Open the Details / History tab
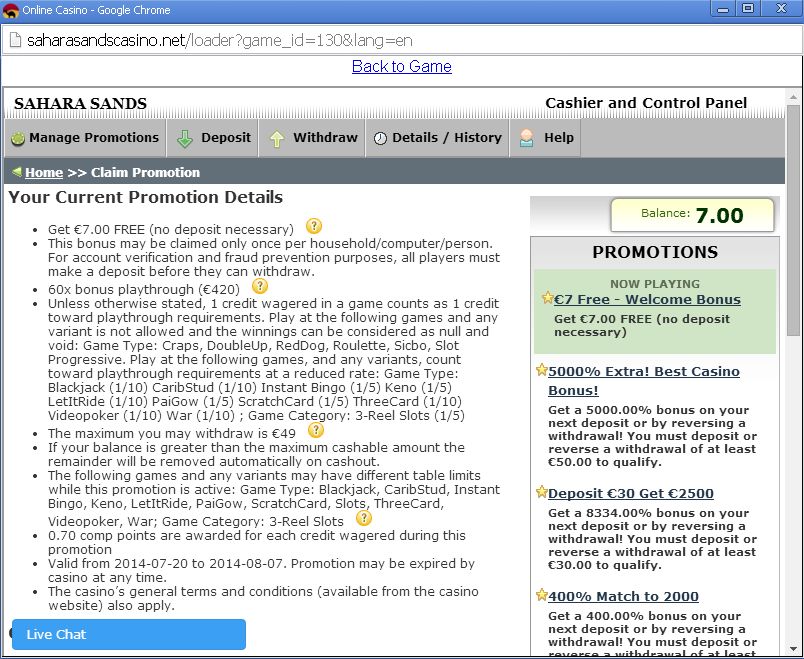This screenshot has width=804, height=659. coord(437,138)
